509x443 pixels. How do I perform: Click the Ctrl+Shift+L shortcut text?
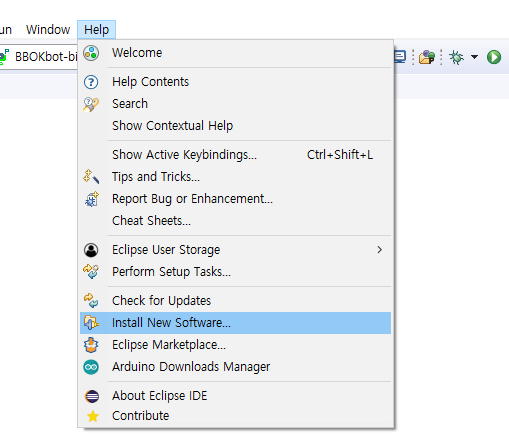tap(340, 155)
